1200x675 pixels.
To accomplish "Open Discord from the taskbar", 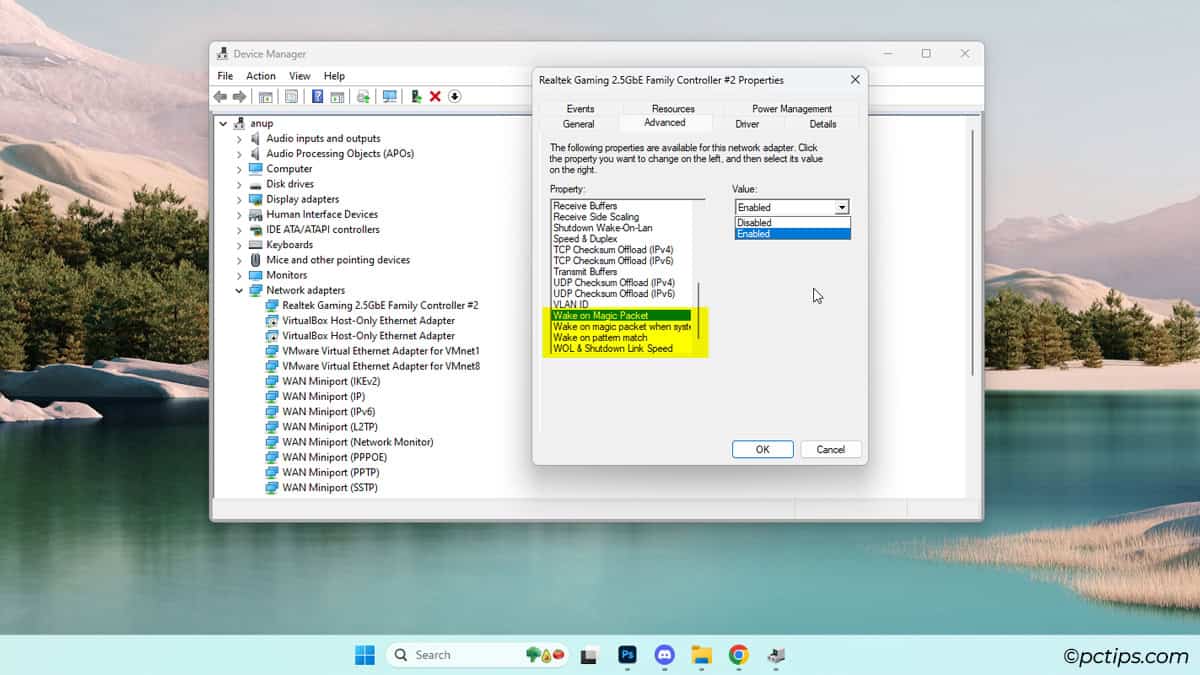I will tap(665, 655).
